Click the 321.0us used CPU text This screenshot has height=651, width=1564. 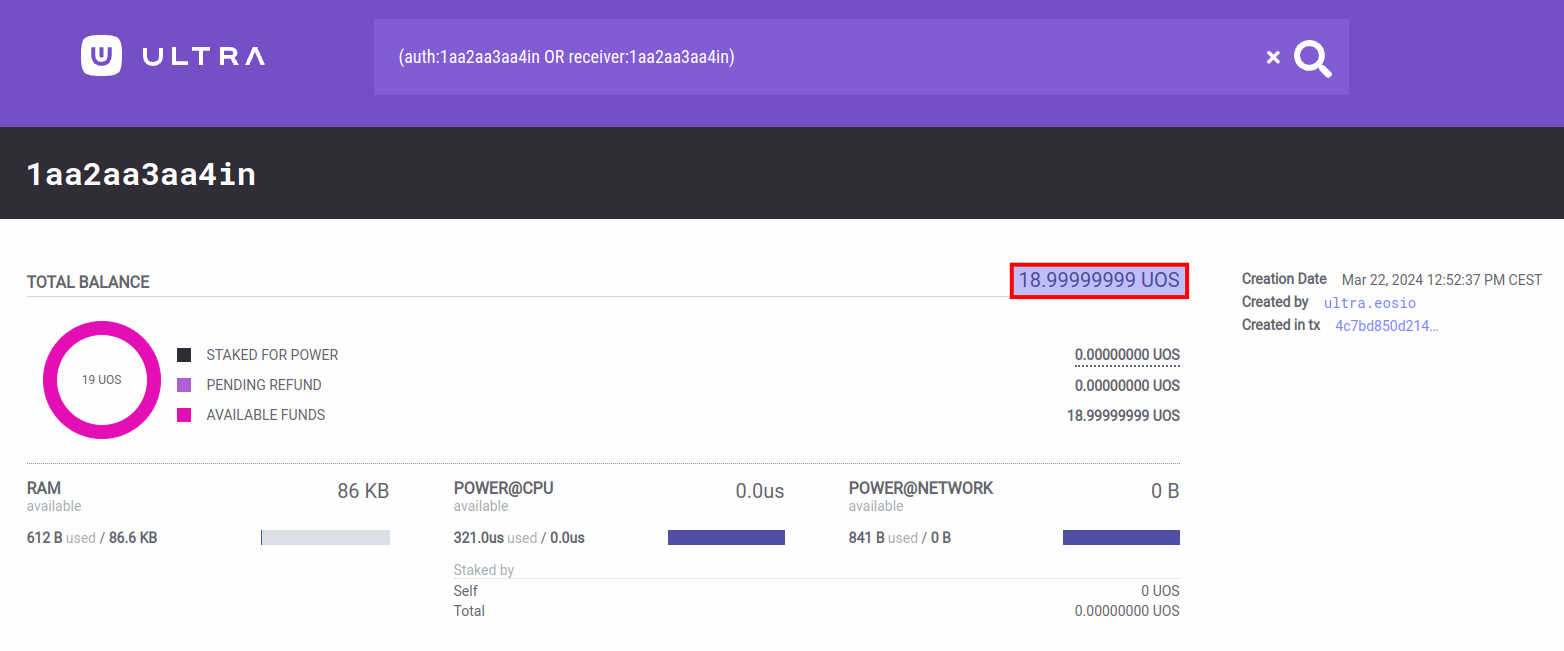tap(496, 538)
